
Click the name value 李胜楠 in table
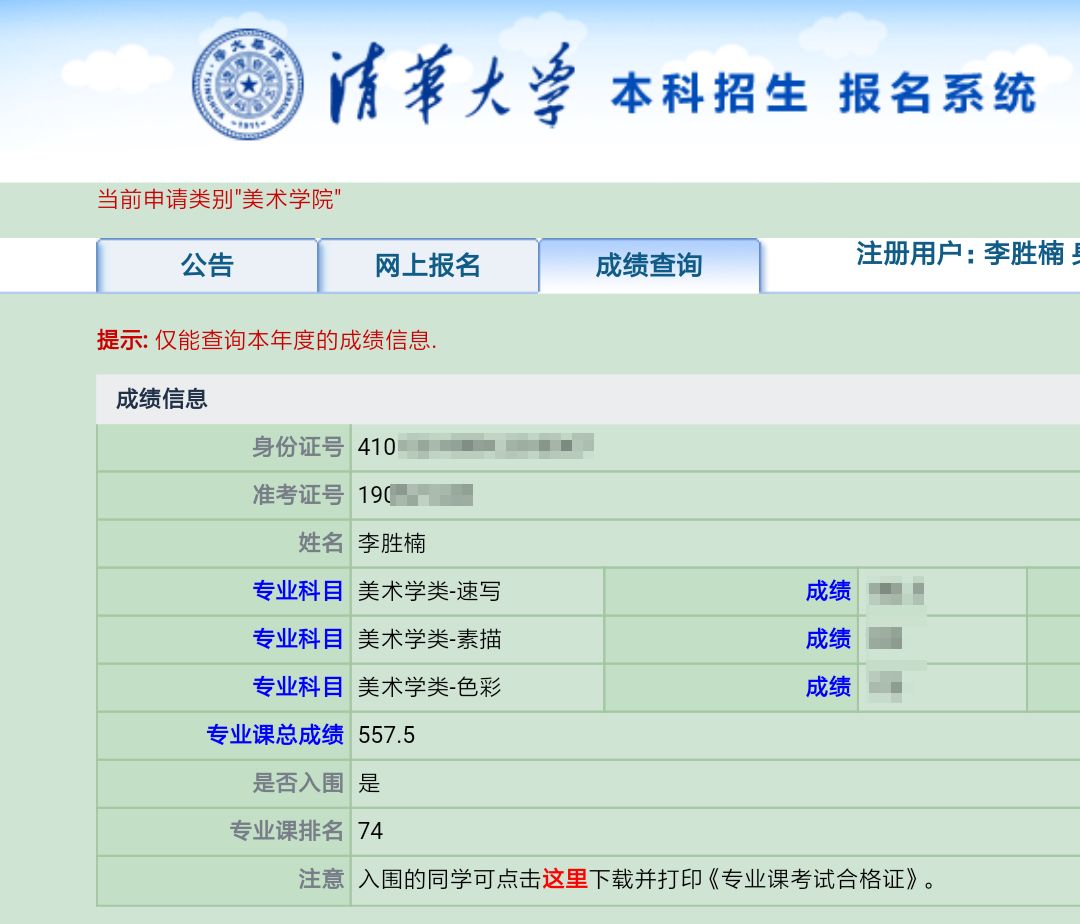[391, 543]
